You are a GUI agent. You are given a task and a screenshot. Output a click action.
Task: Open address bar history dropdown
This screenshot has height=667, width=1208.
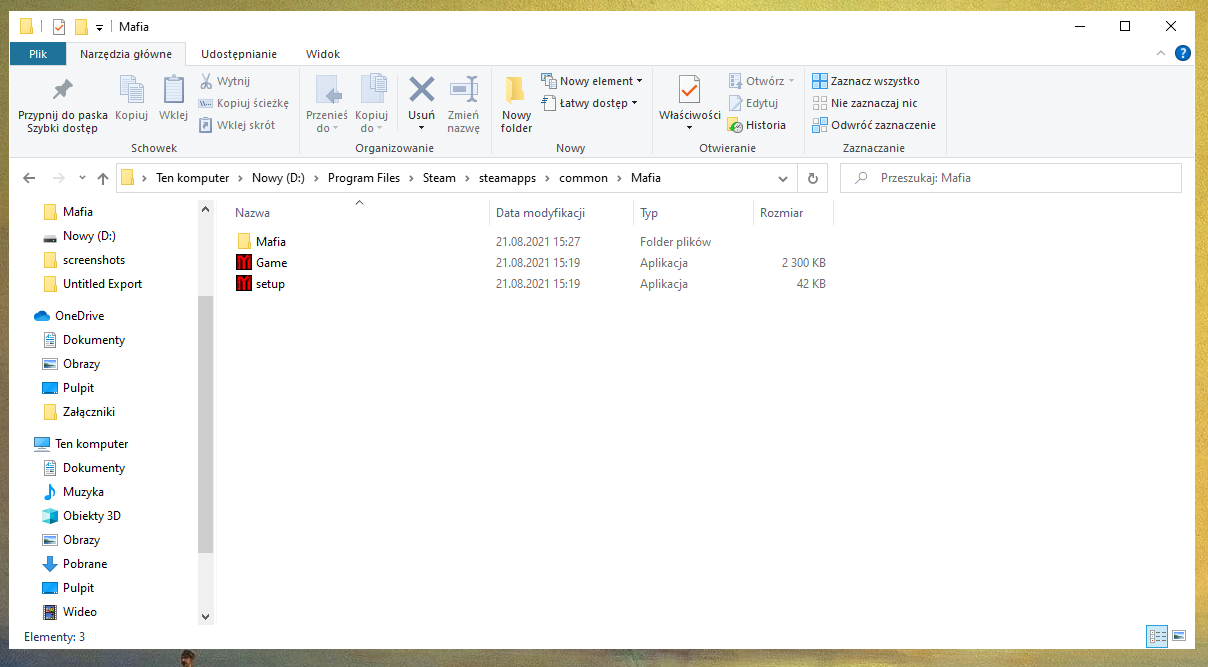tap(783, 178)
